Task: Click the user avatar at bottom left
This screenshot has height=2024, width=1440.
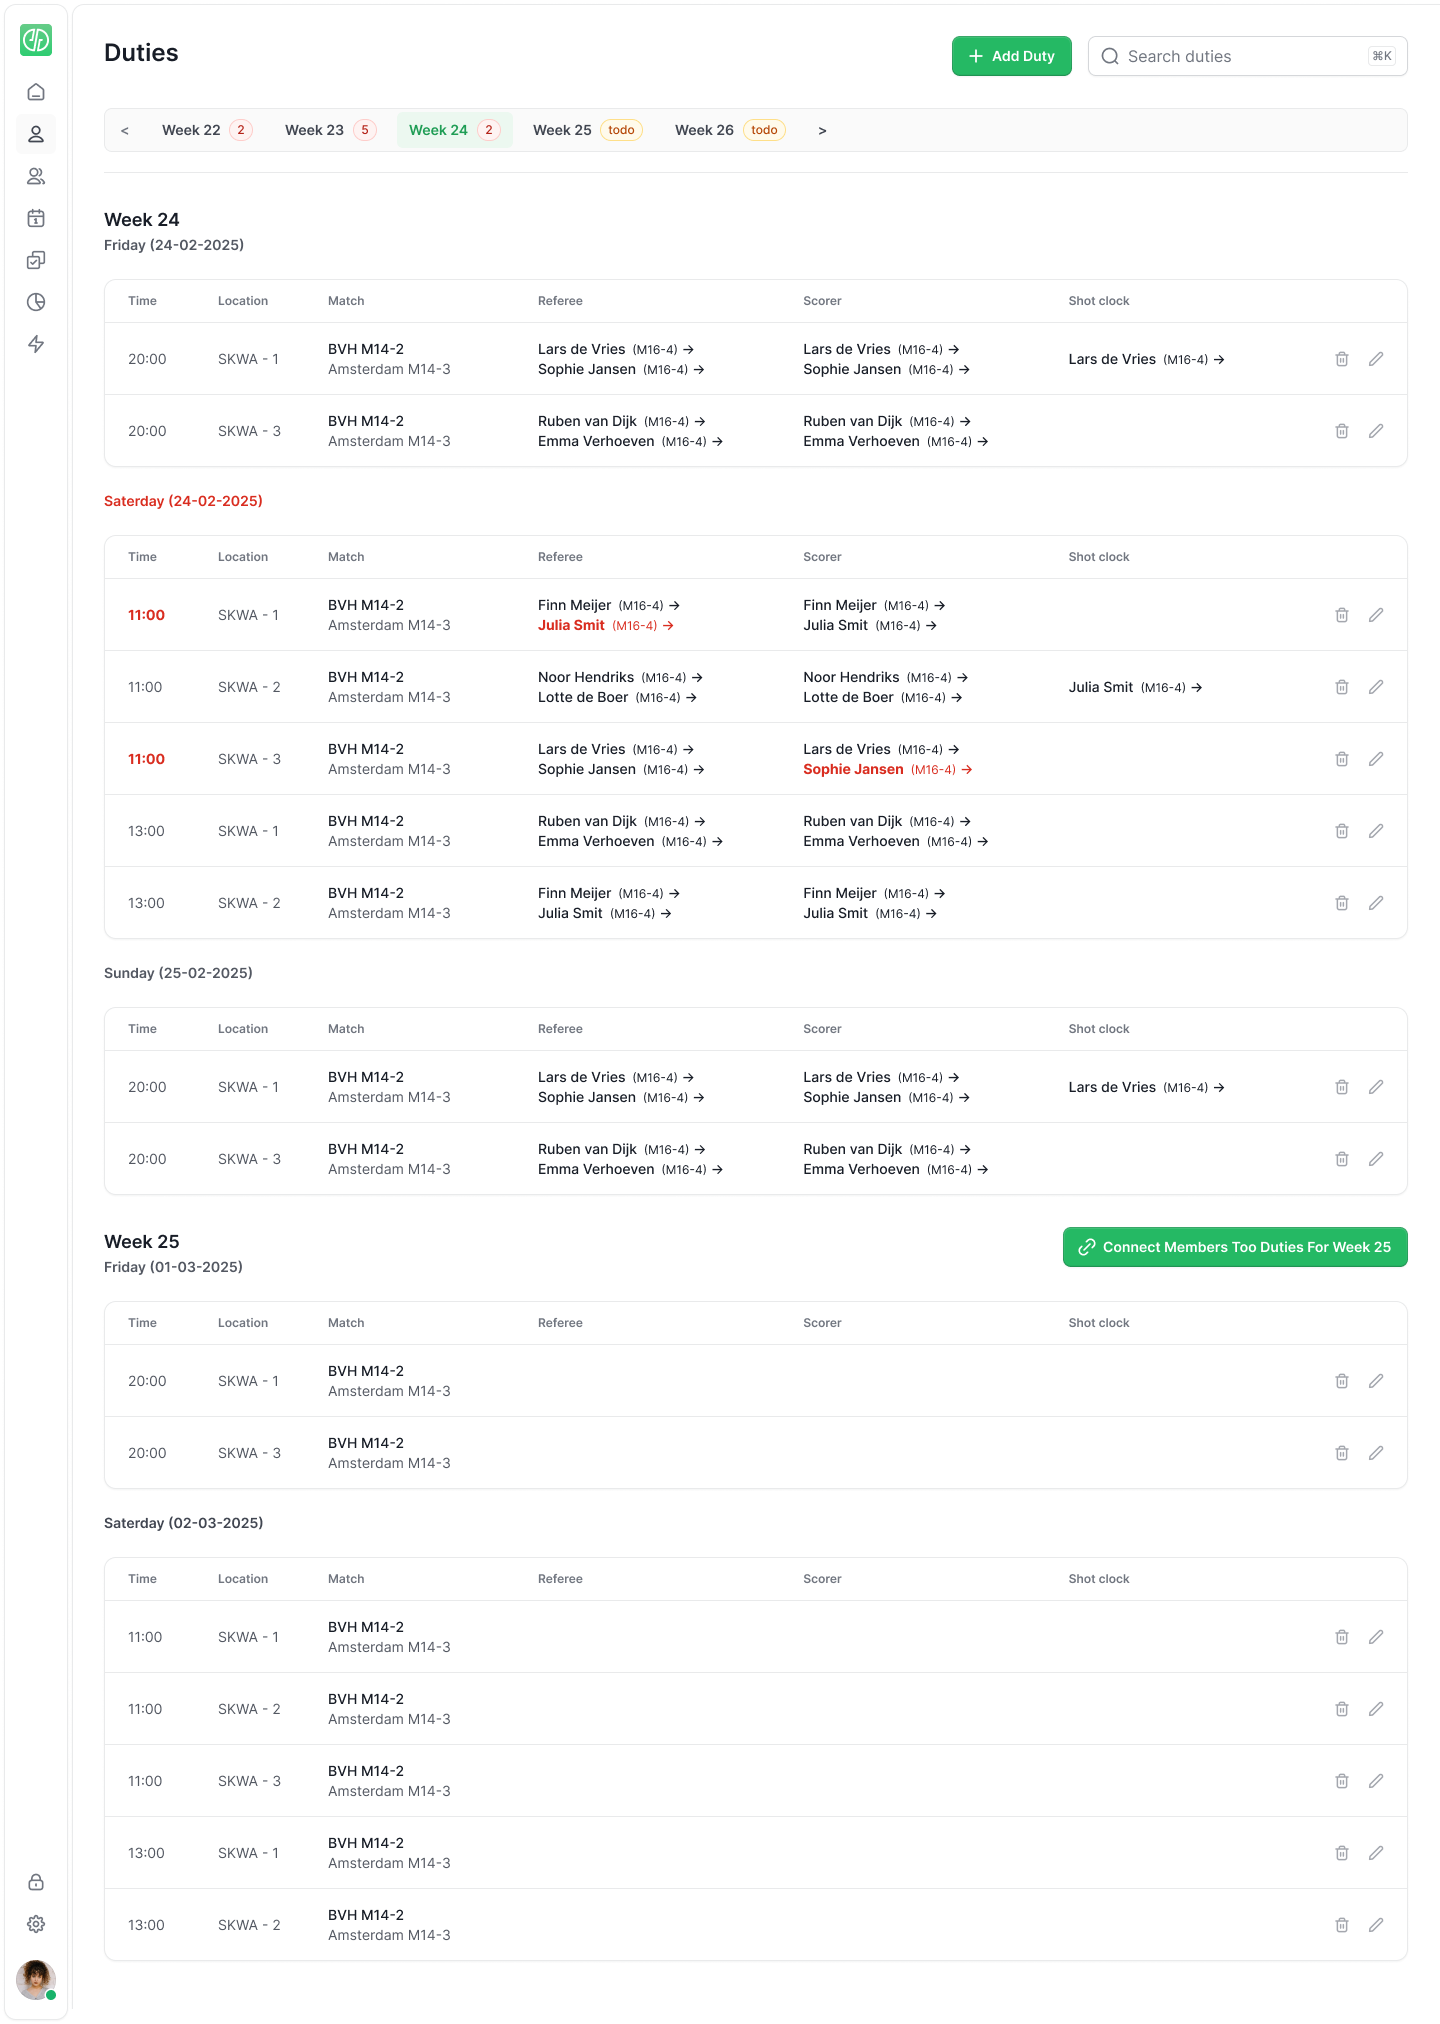Action: point(36,1979)
